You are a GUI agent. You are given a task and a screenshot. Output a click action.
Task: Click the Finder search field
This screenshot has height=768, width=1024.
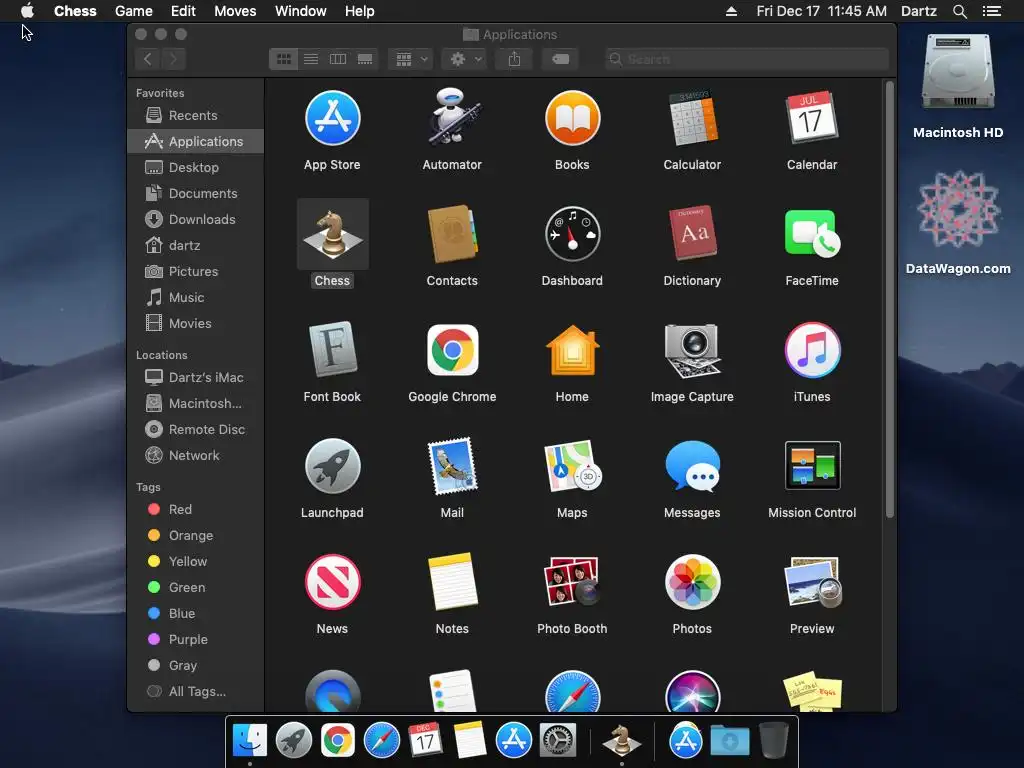746,59
